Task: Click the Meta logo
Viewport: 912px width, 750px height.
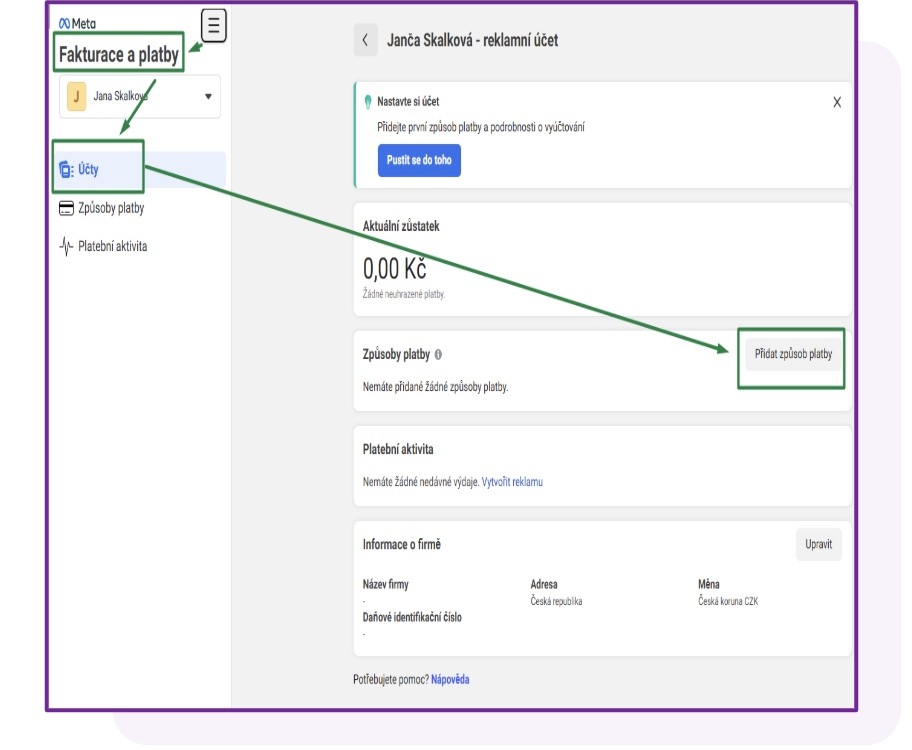Action: 77,24
